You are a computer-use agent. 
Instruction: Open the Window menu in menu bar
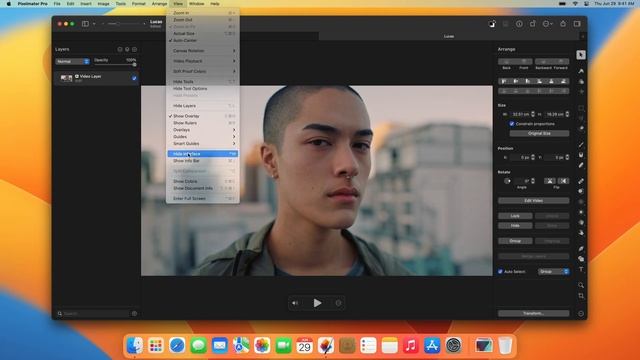tap(196, 4)
